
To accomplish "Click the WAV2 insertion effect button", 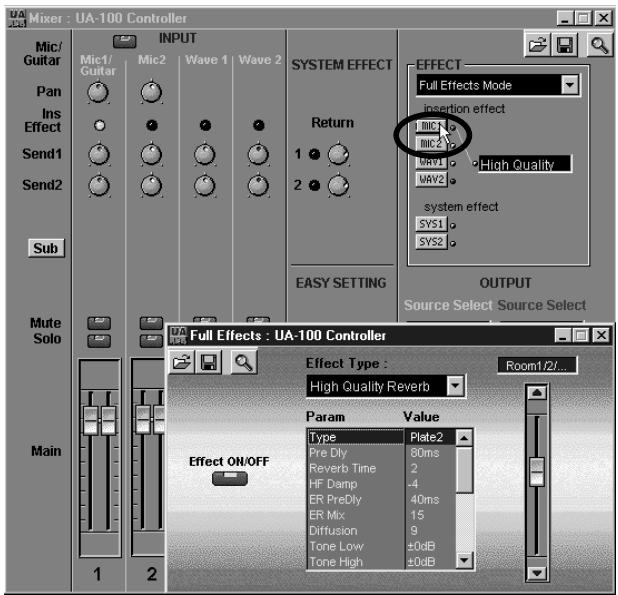I will point(431,180).
